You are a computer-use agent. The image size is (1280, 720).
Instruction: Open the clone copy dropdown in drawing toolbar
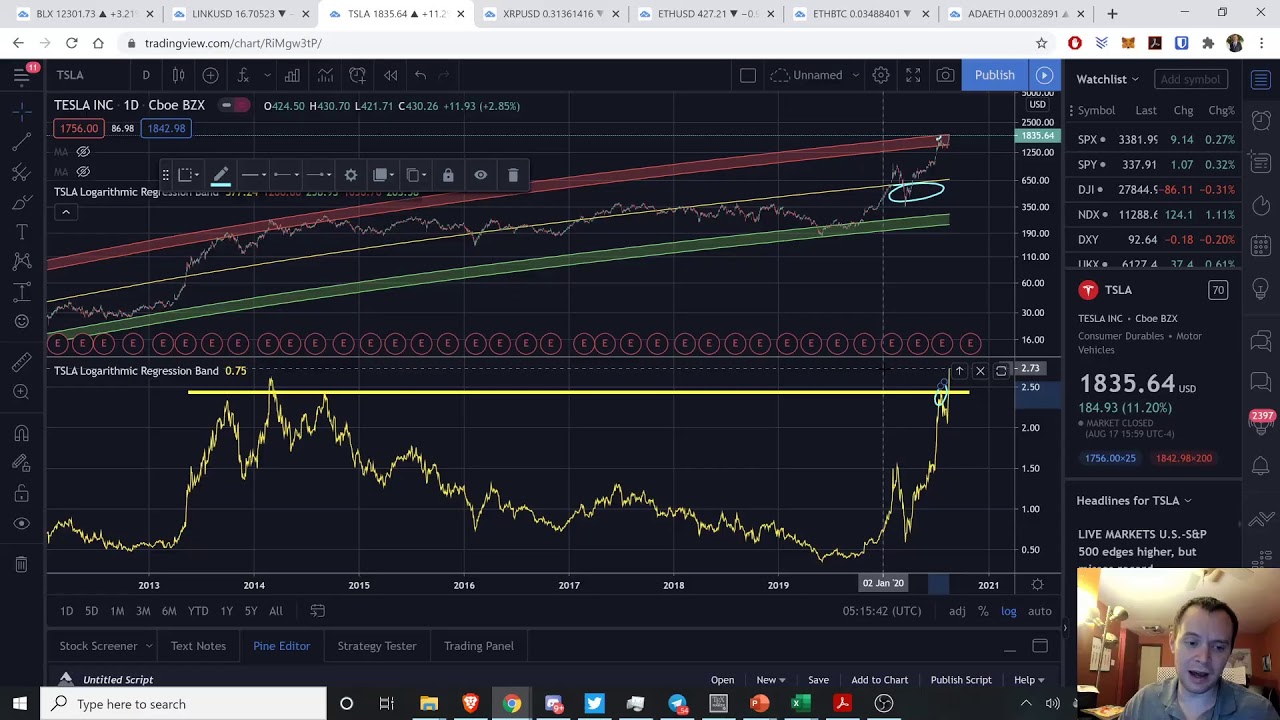[x=414, y=175]
